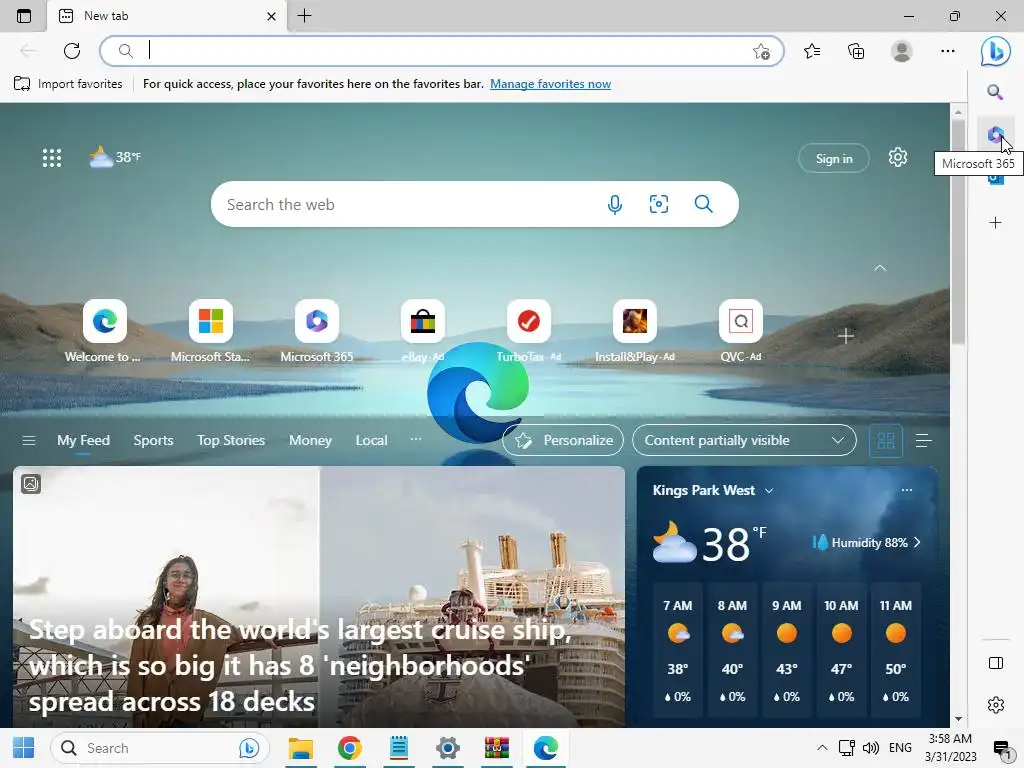This screenshot has height=768, width=1024.
Task: Open weather card more options menu
Action: pyautogui.click(x=906, y=490)
